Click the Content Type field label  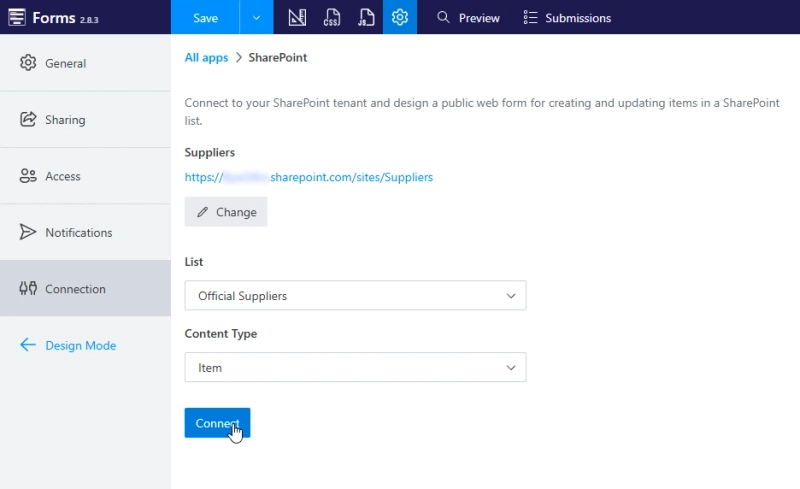(221, 334)
